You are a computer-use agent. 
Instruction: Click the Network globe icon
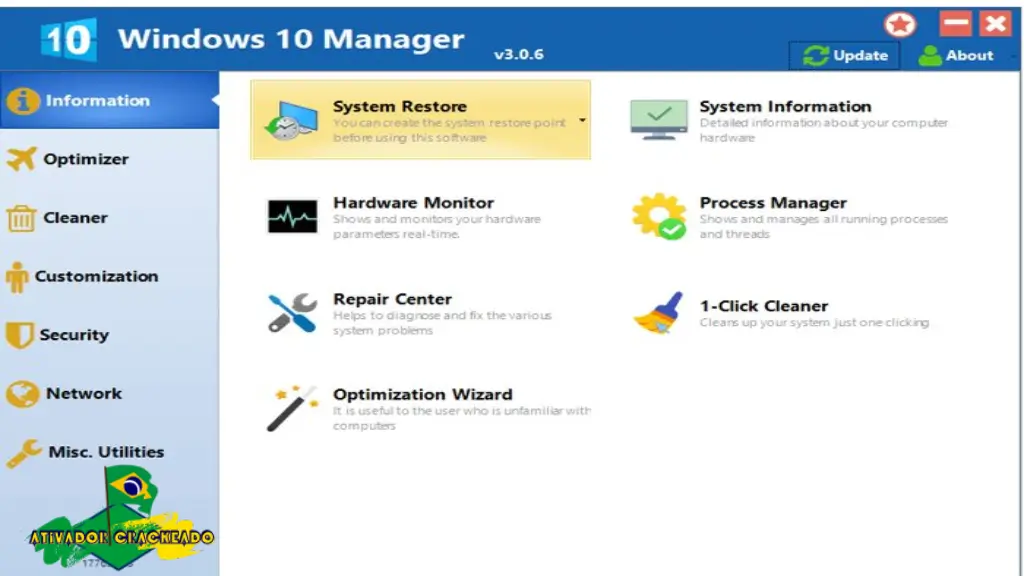pyautogui.click(x=23, y=394)
